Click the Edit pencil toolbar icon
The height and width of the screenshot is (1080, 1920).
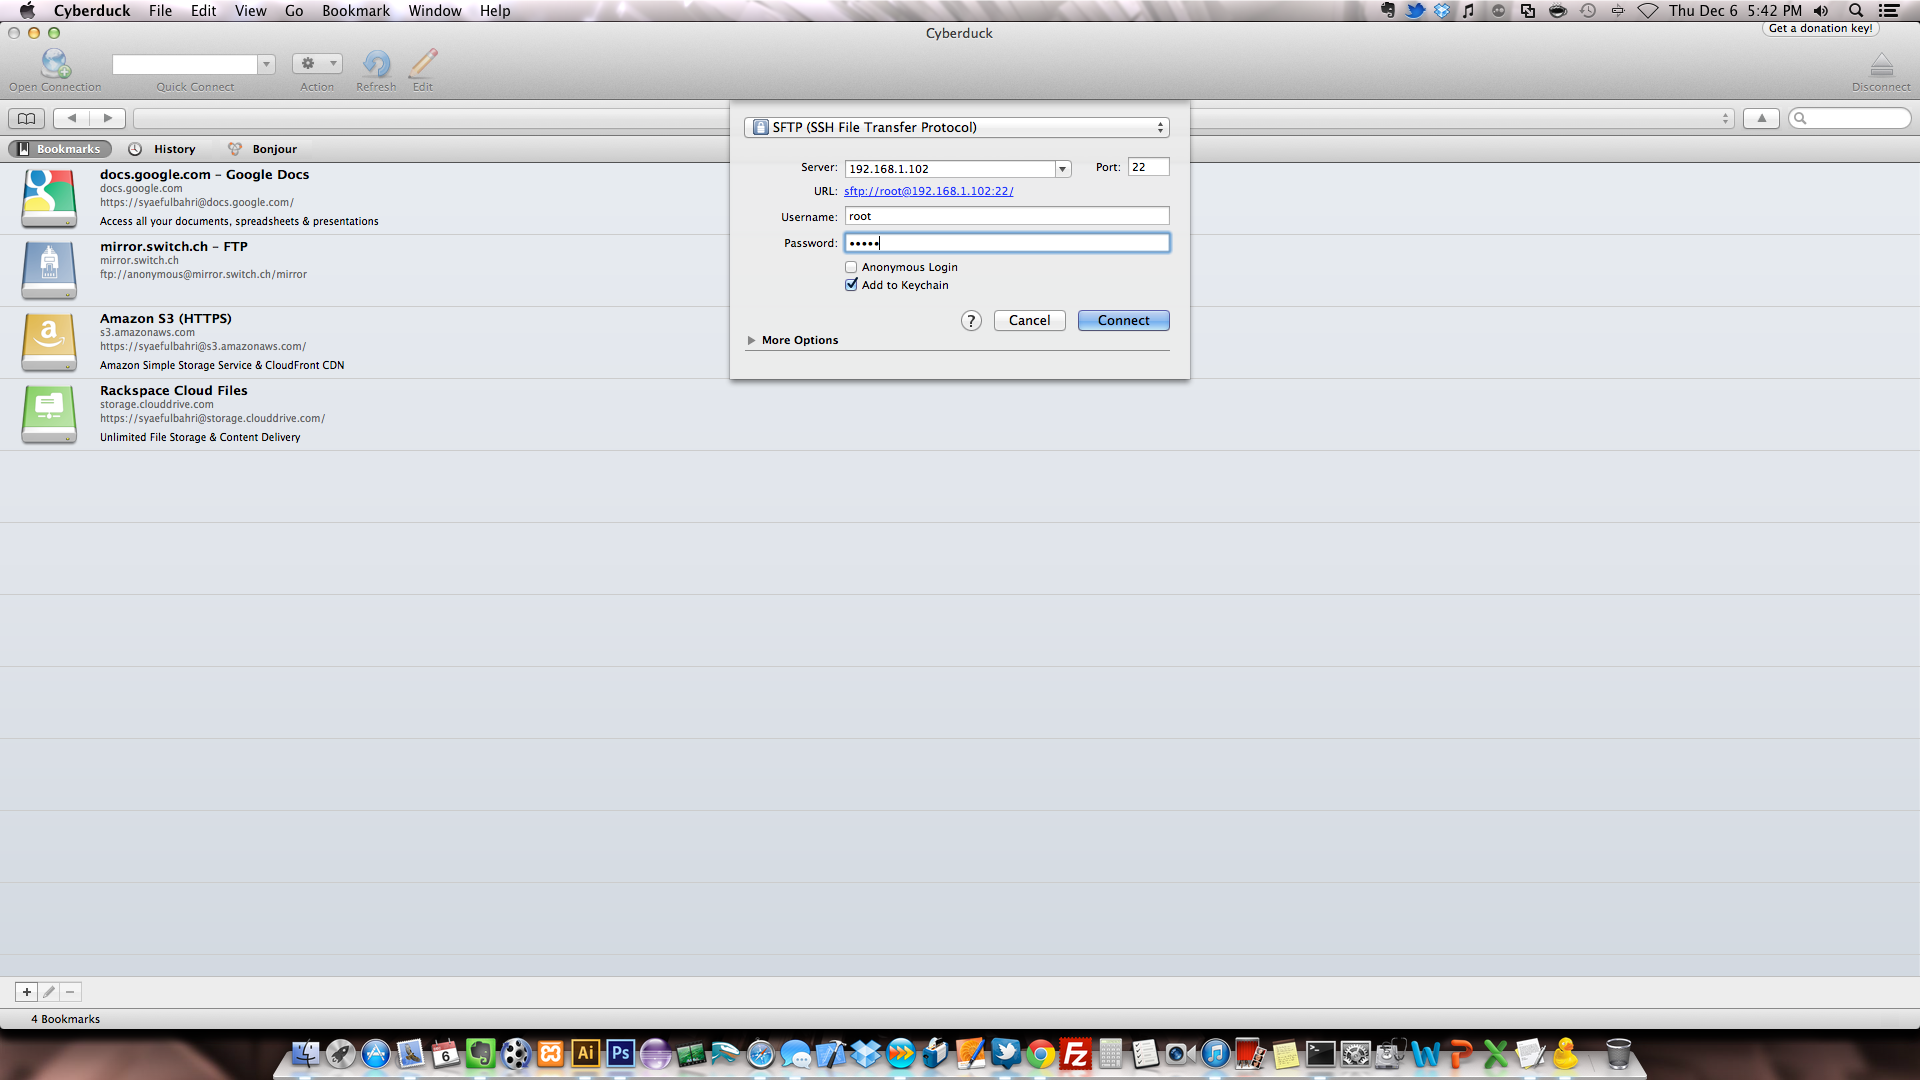pyautogui.click(x=423, y=64)
